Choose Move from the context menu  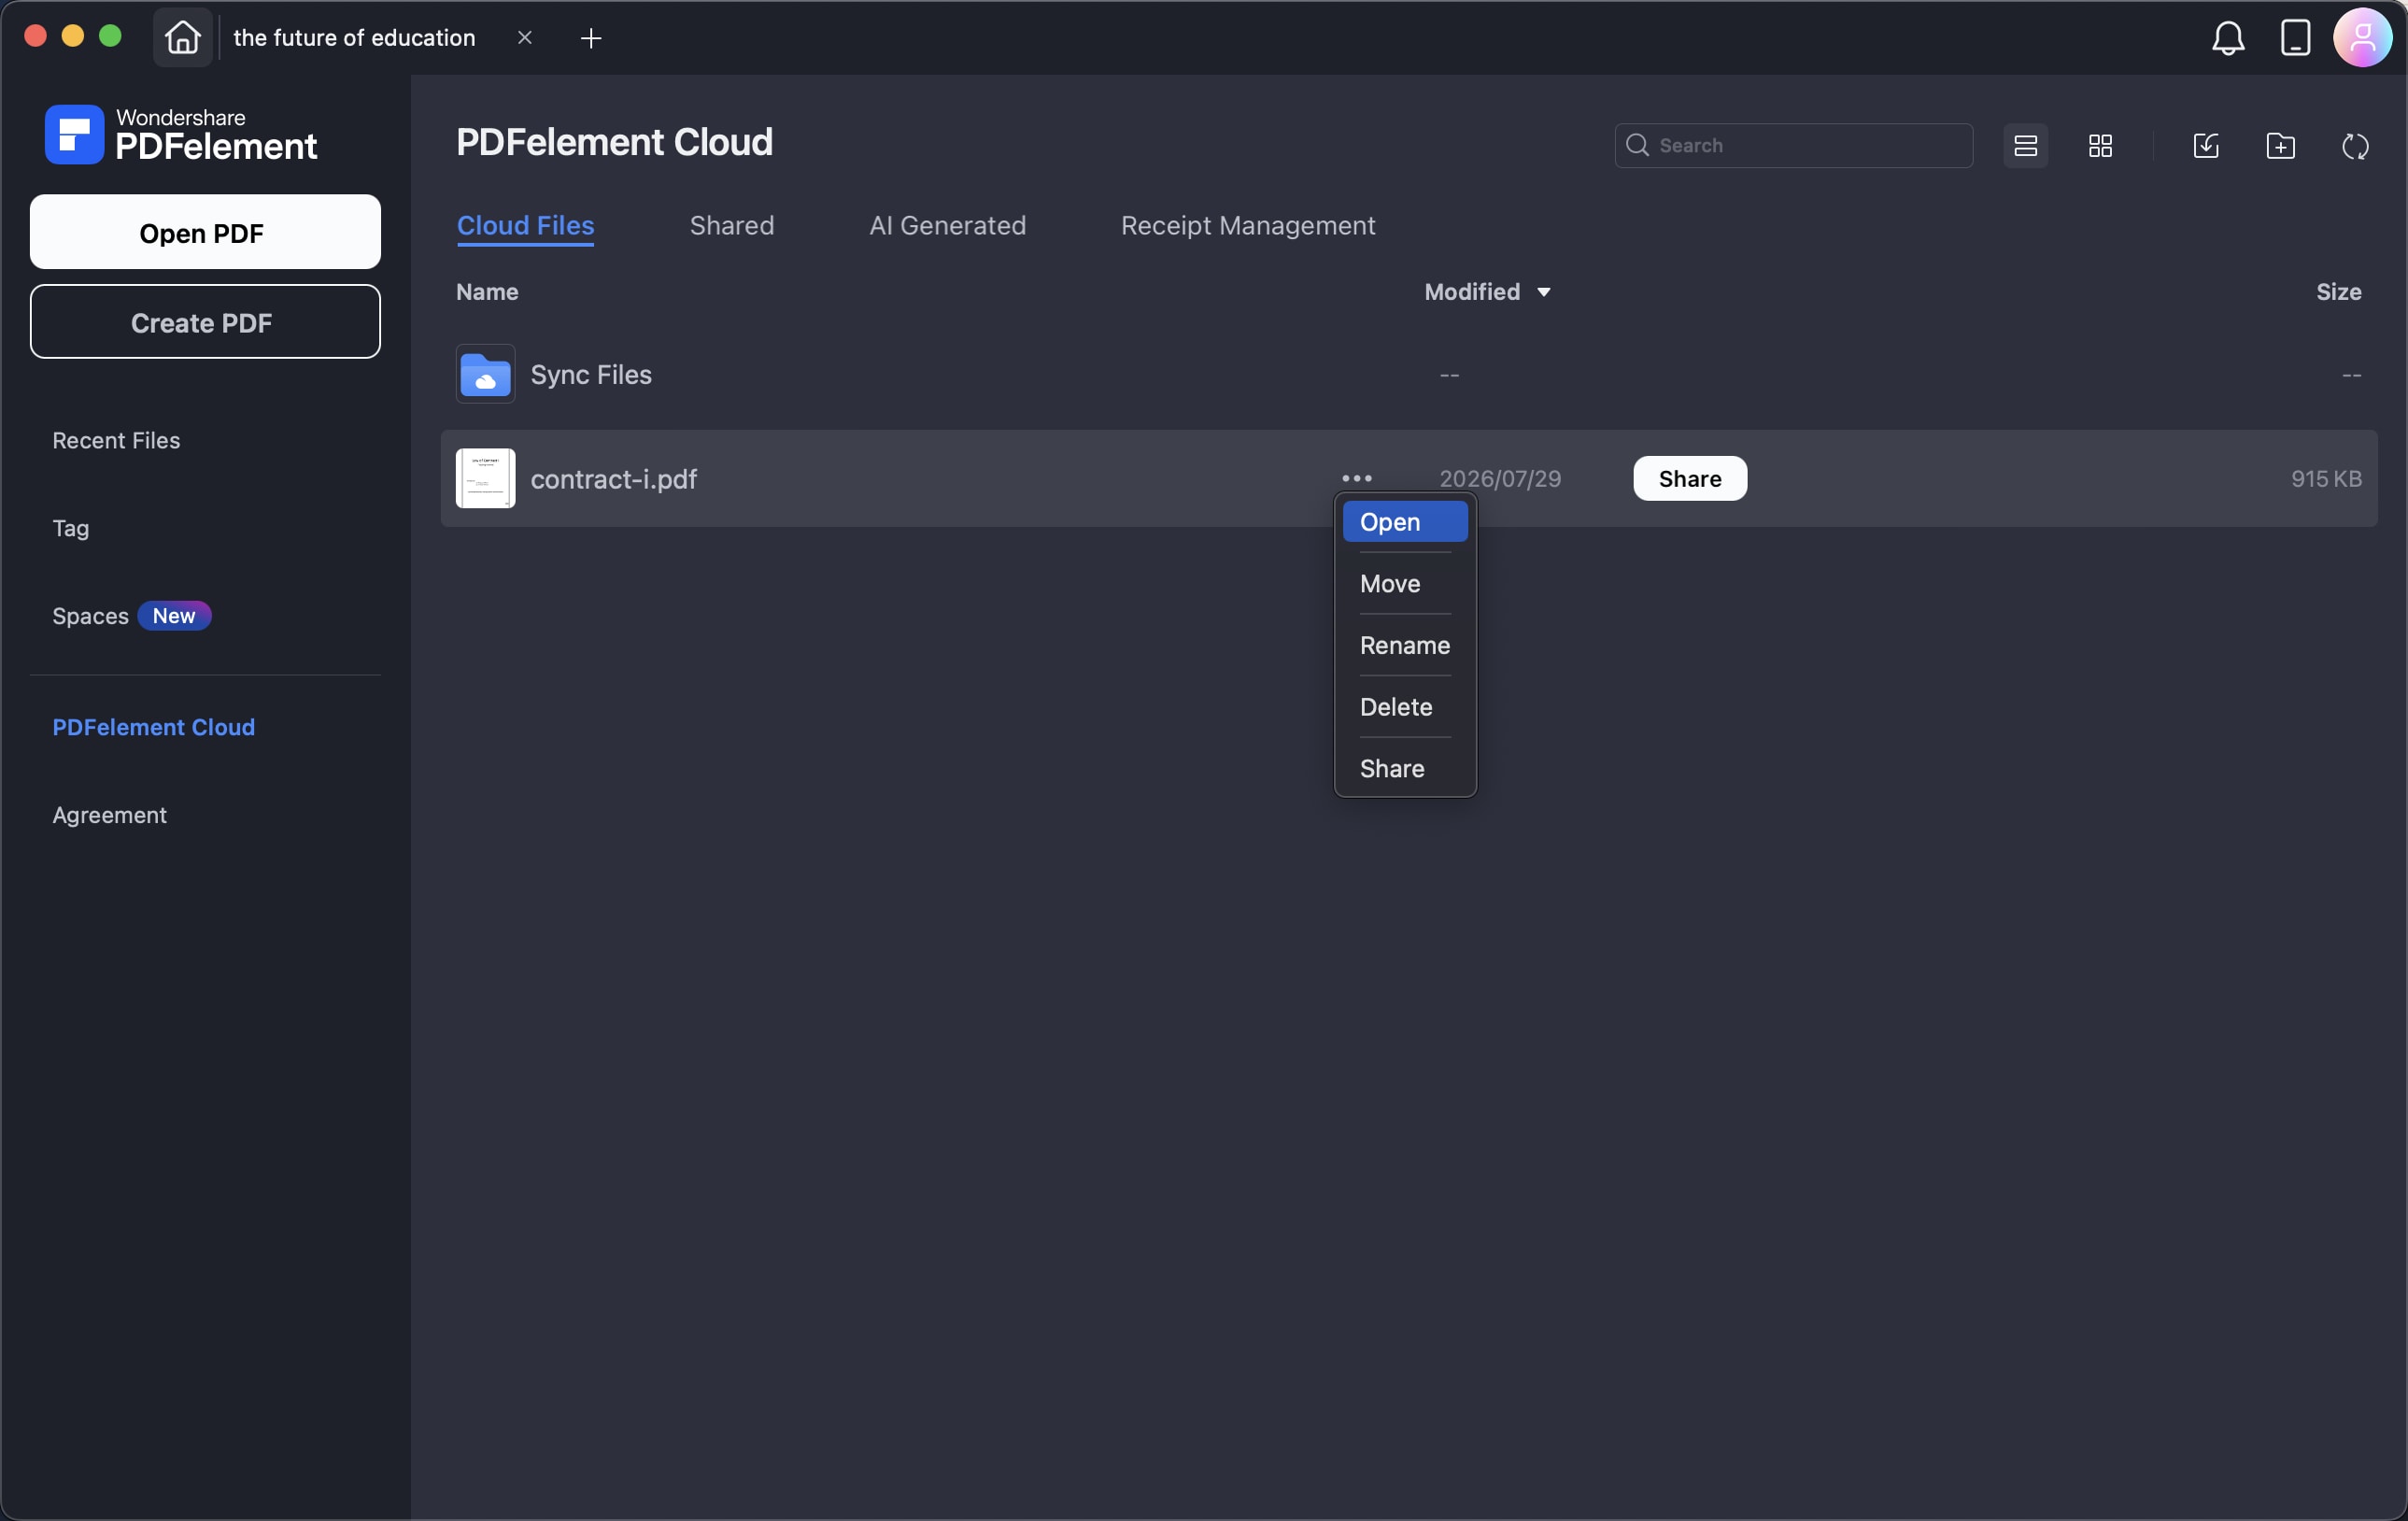1404,584
